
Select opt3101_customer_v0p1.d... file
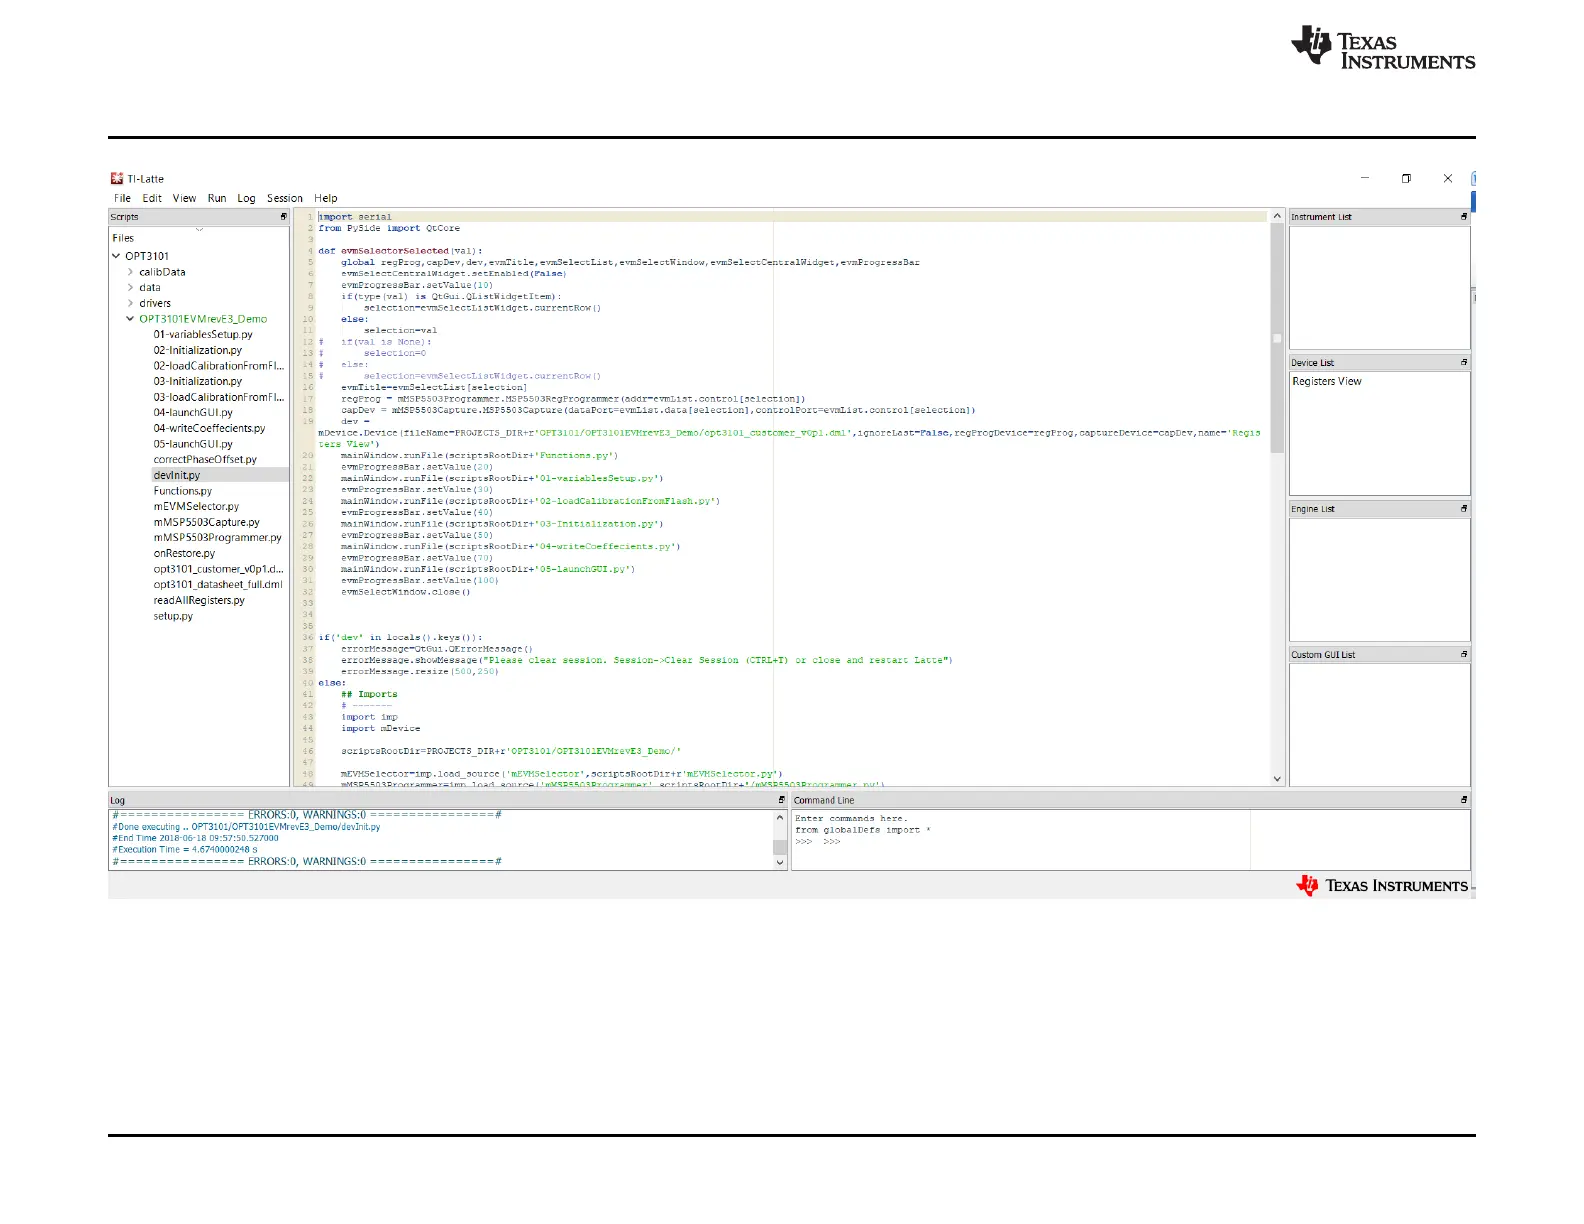point(219,569)
